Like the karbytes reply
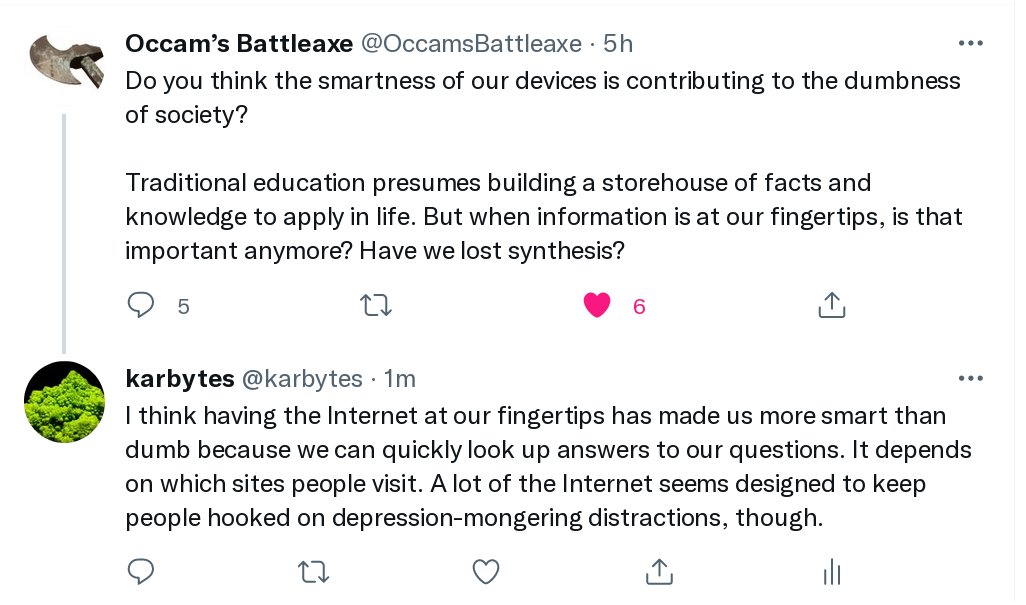 486,572
